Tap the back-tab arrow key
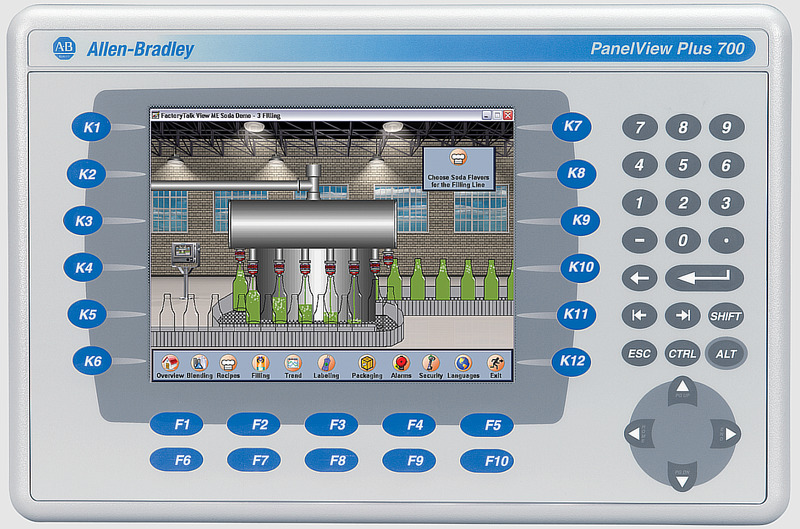Image resolution: width=800 pixels, height=529 pixels. (640, 316)
